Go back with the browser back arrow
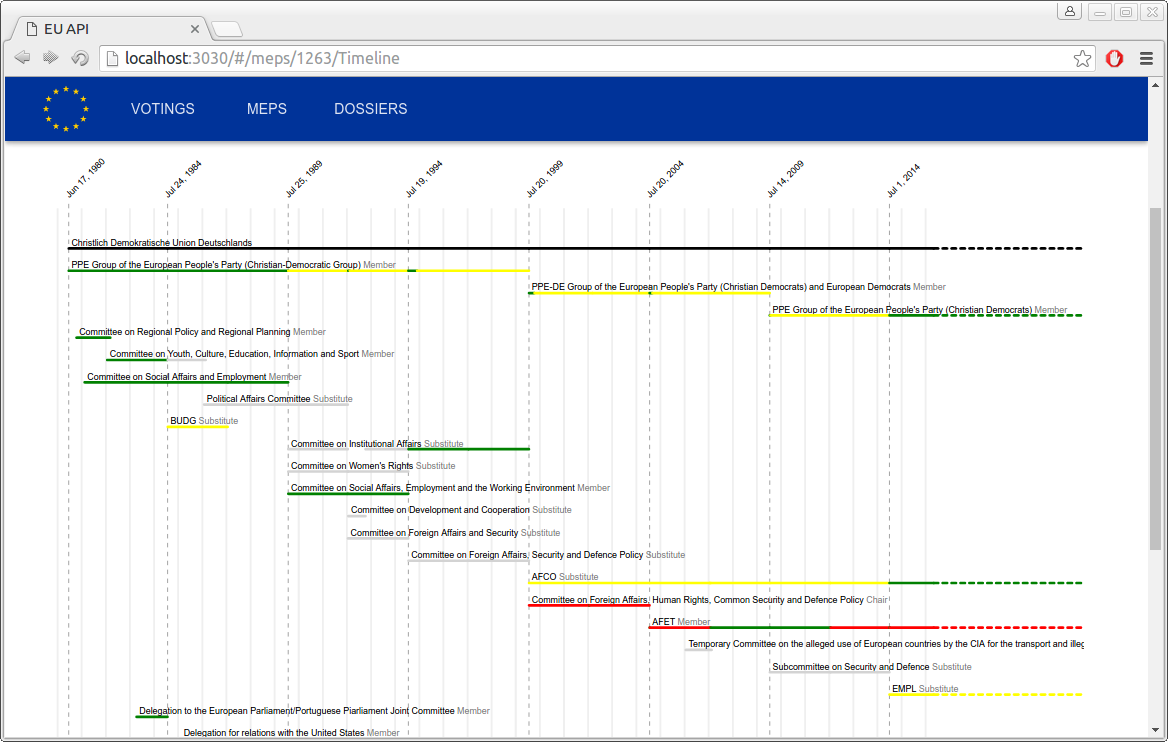The width and height of the screenshot is (1168, 742). (22, 58)
